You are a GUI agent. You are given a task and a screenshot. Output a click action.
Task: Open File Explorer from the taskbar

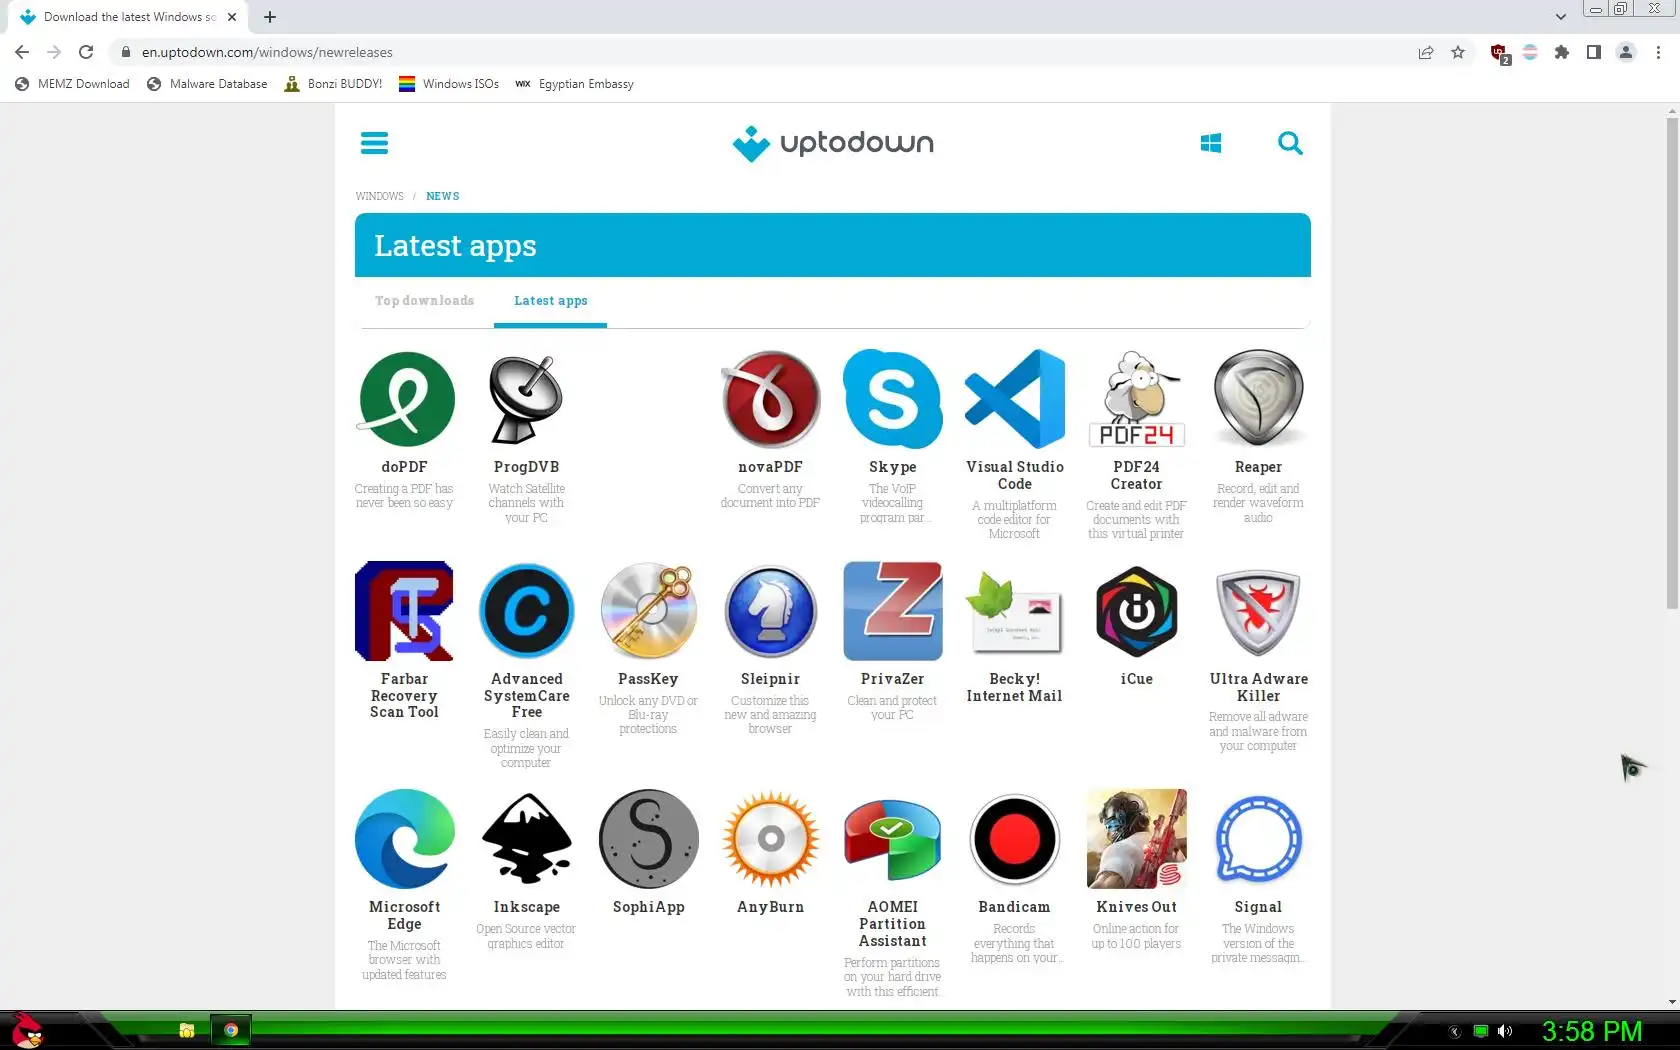click(x=186, y=1030)
